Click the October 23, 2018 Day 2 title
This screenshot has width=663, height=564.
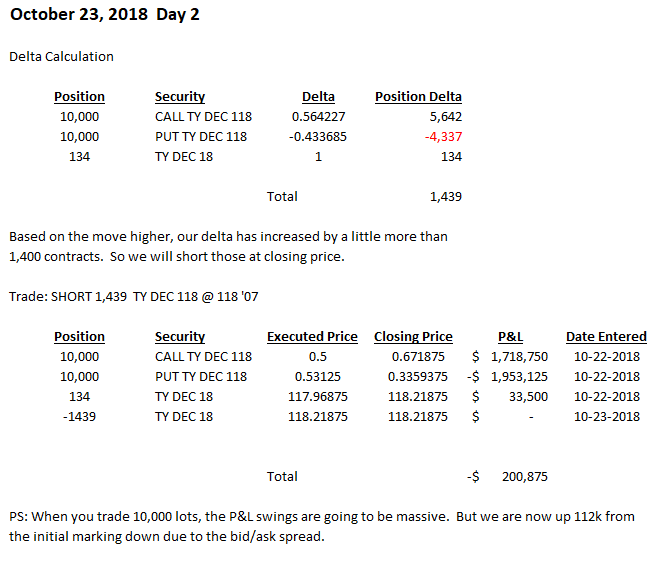pyautogui.click(x=105, y=16)
